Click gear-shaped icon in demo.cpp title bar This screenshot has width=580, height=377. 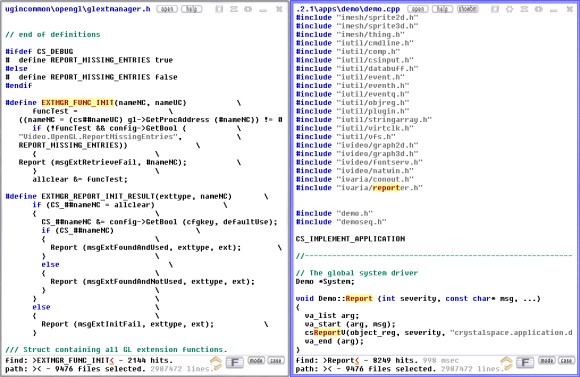(x=510, y=9)
